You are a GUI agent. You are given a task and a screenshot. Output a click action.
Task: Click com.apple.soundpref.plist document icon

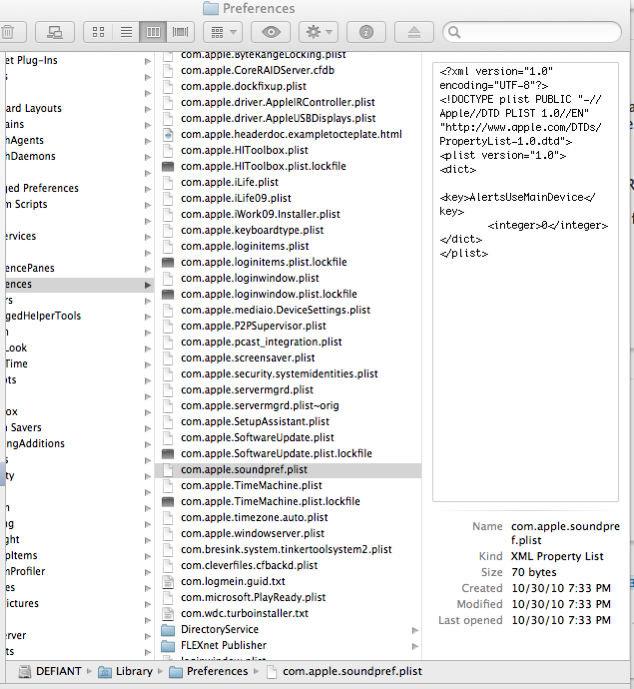click(x=168, y=470)
